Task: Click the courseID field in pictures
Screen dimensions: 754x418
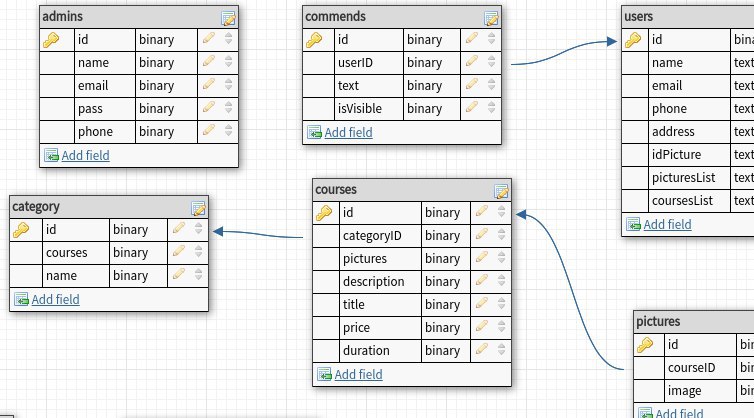Action: (691, 368)
